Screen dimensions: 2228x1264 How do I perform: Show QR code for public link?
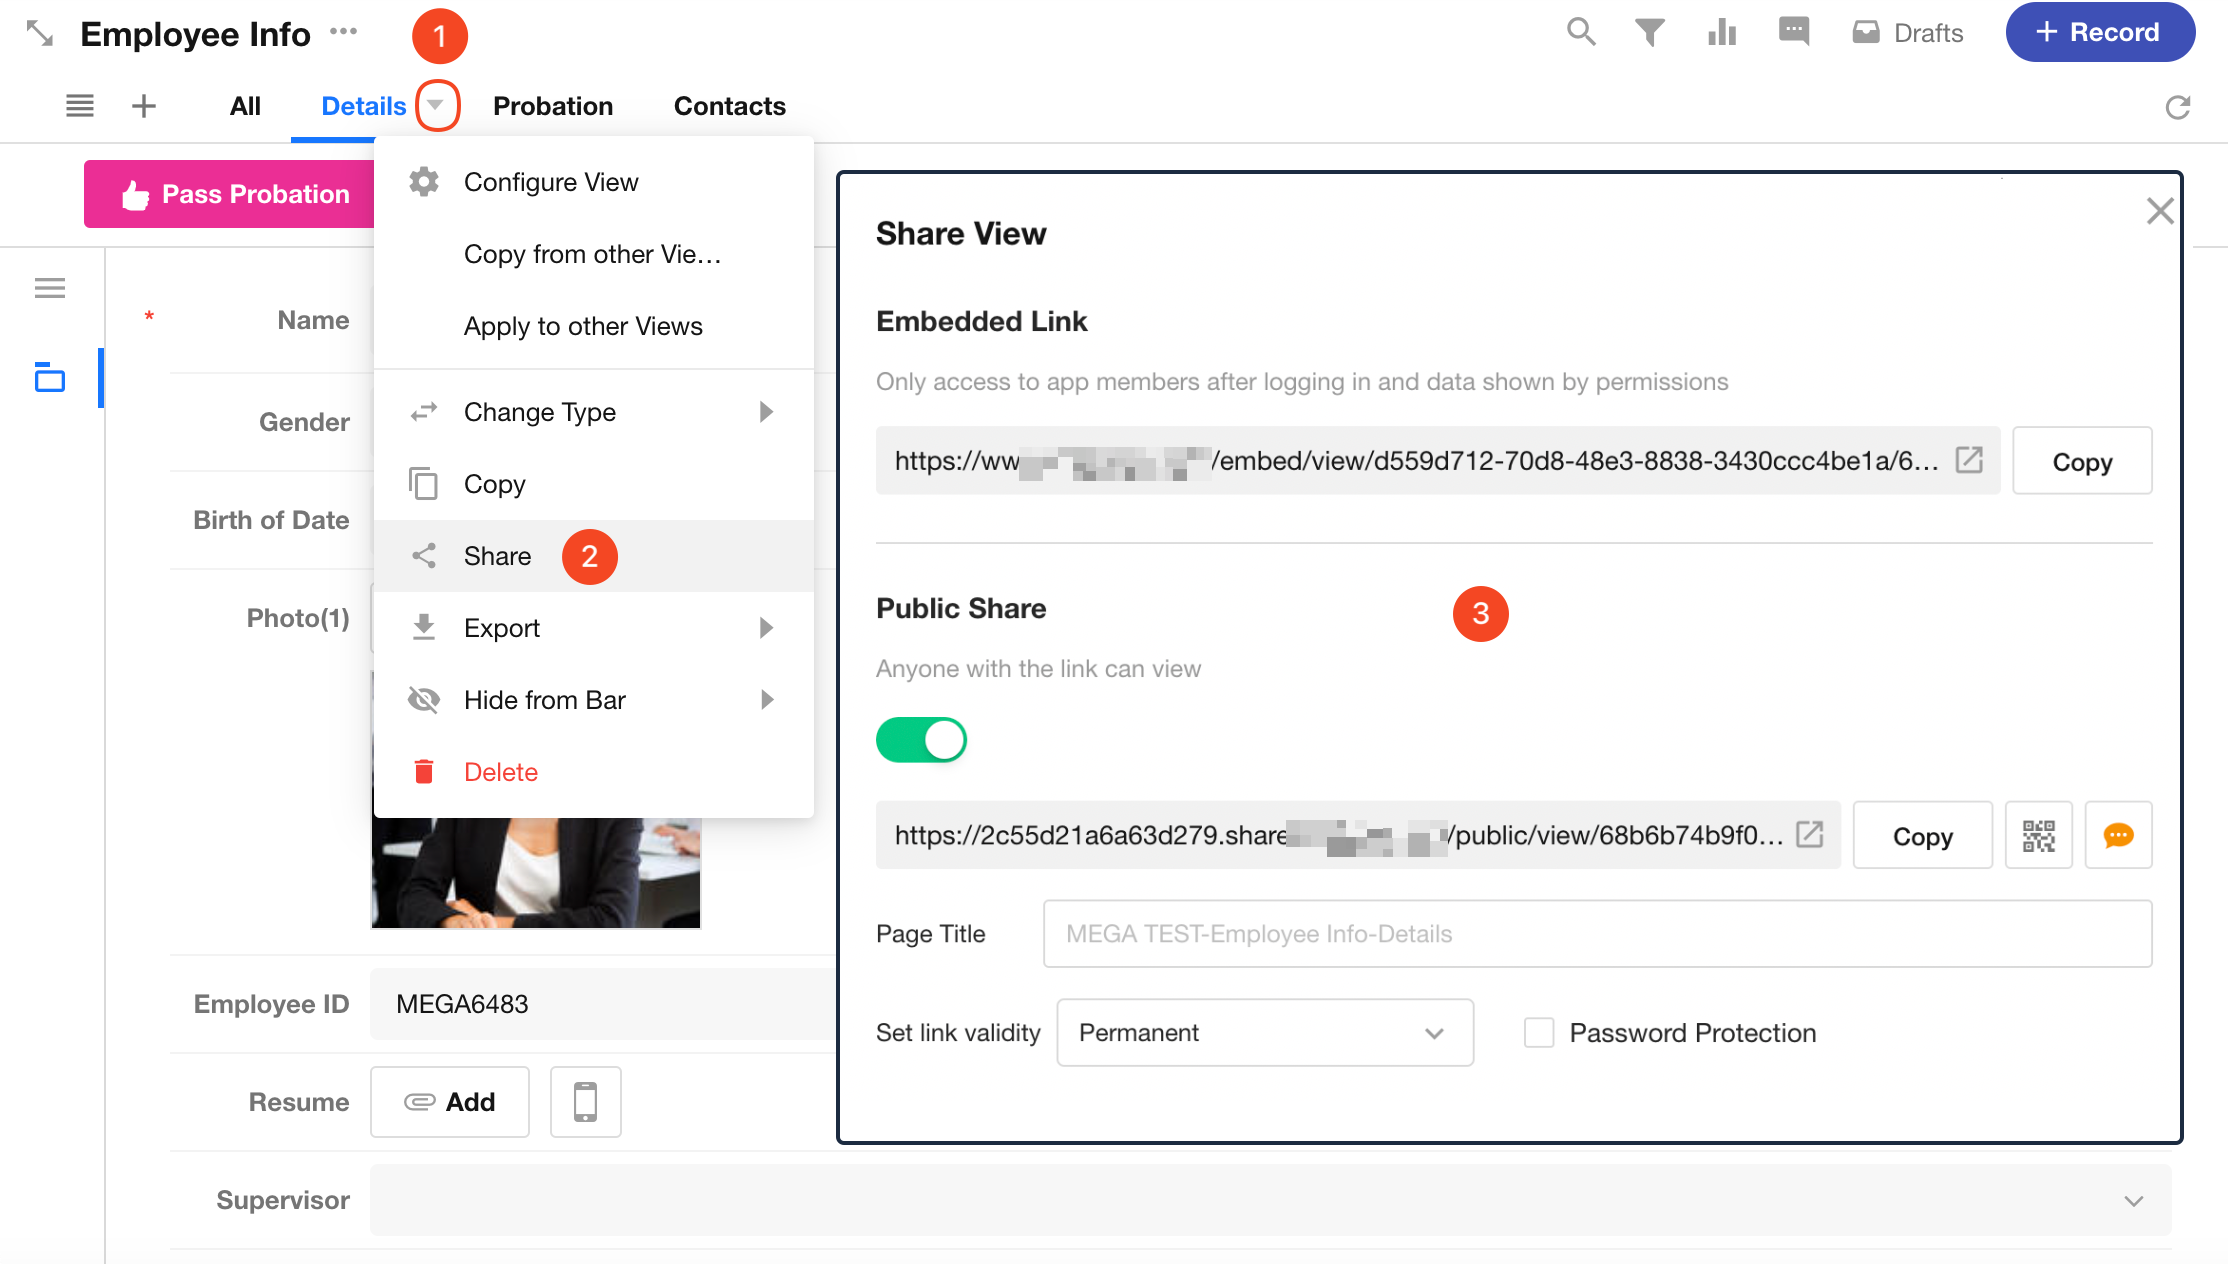[x=2038, y=835]
